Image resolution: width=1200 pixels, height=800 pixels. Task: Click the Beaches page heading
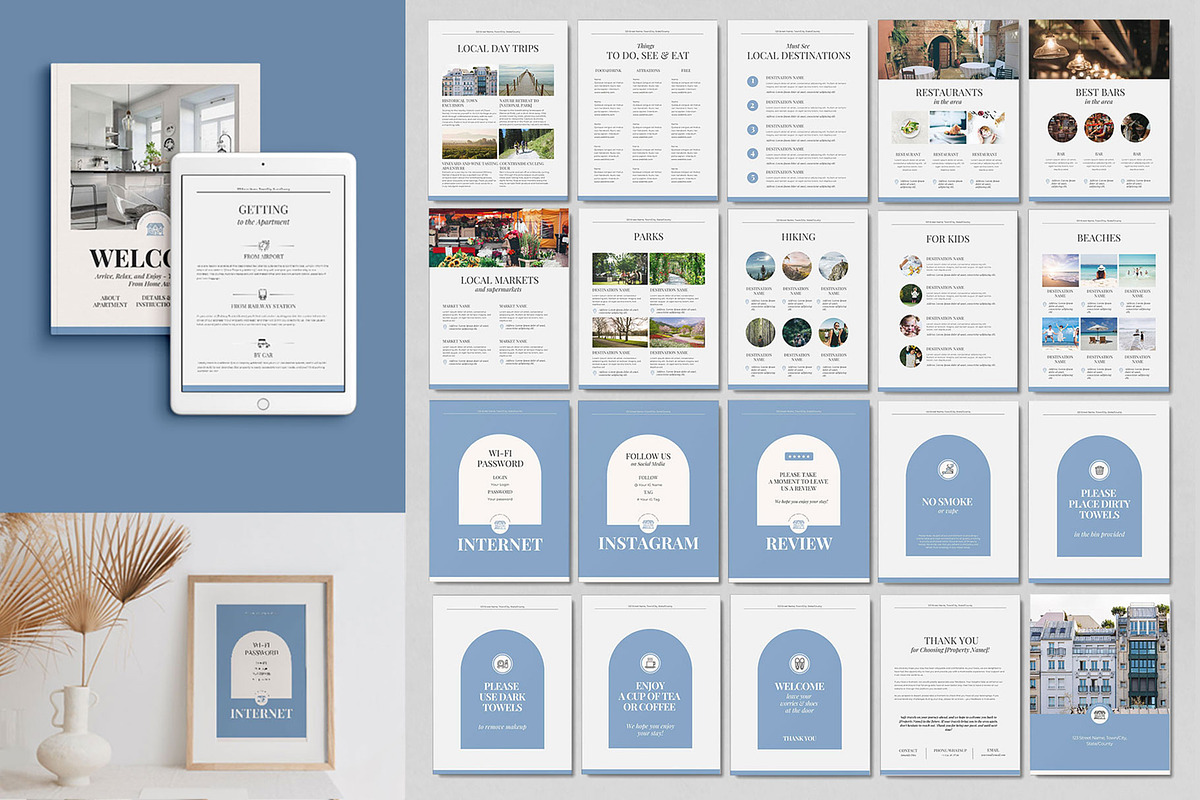tap(1099, 238)
